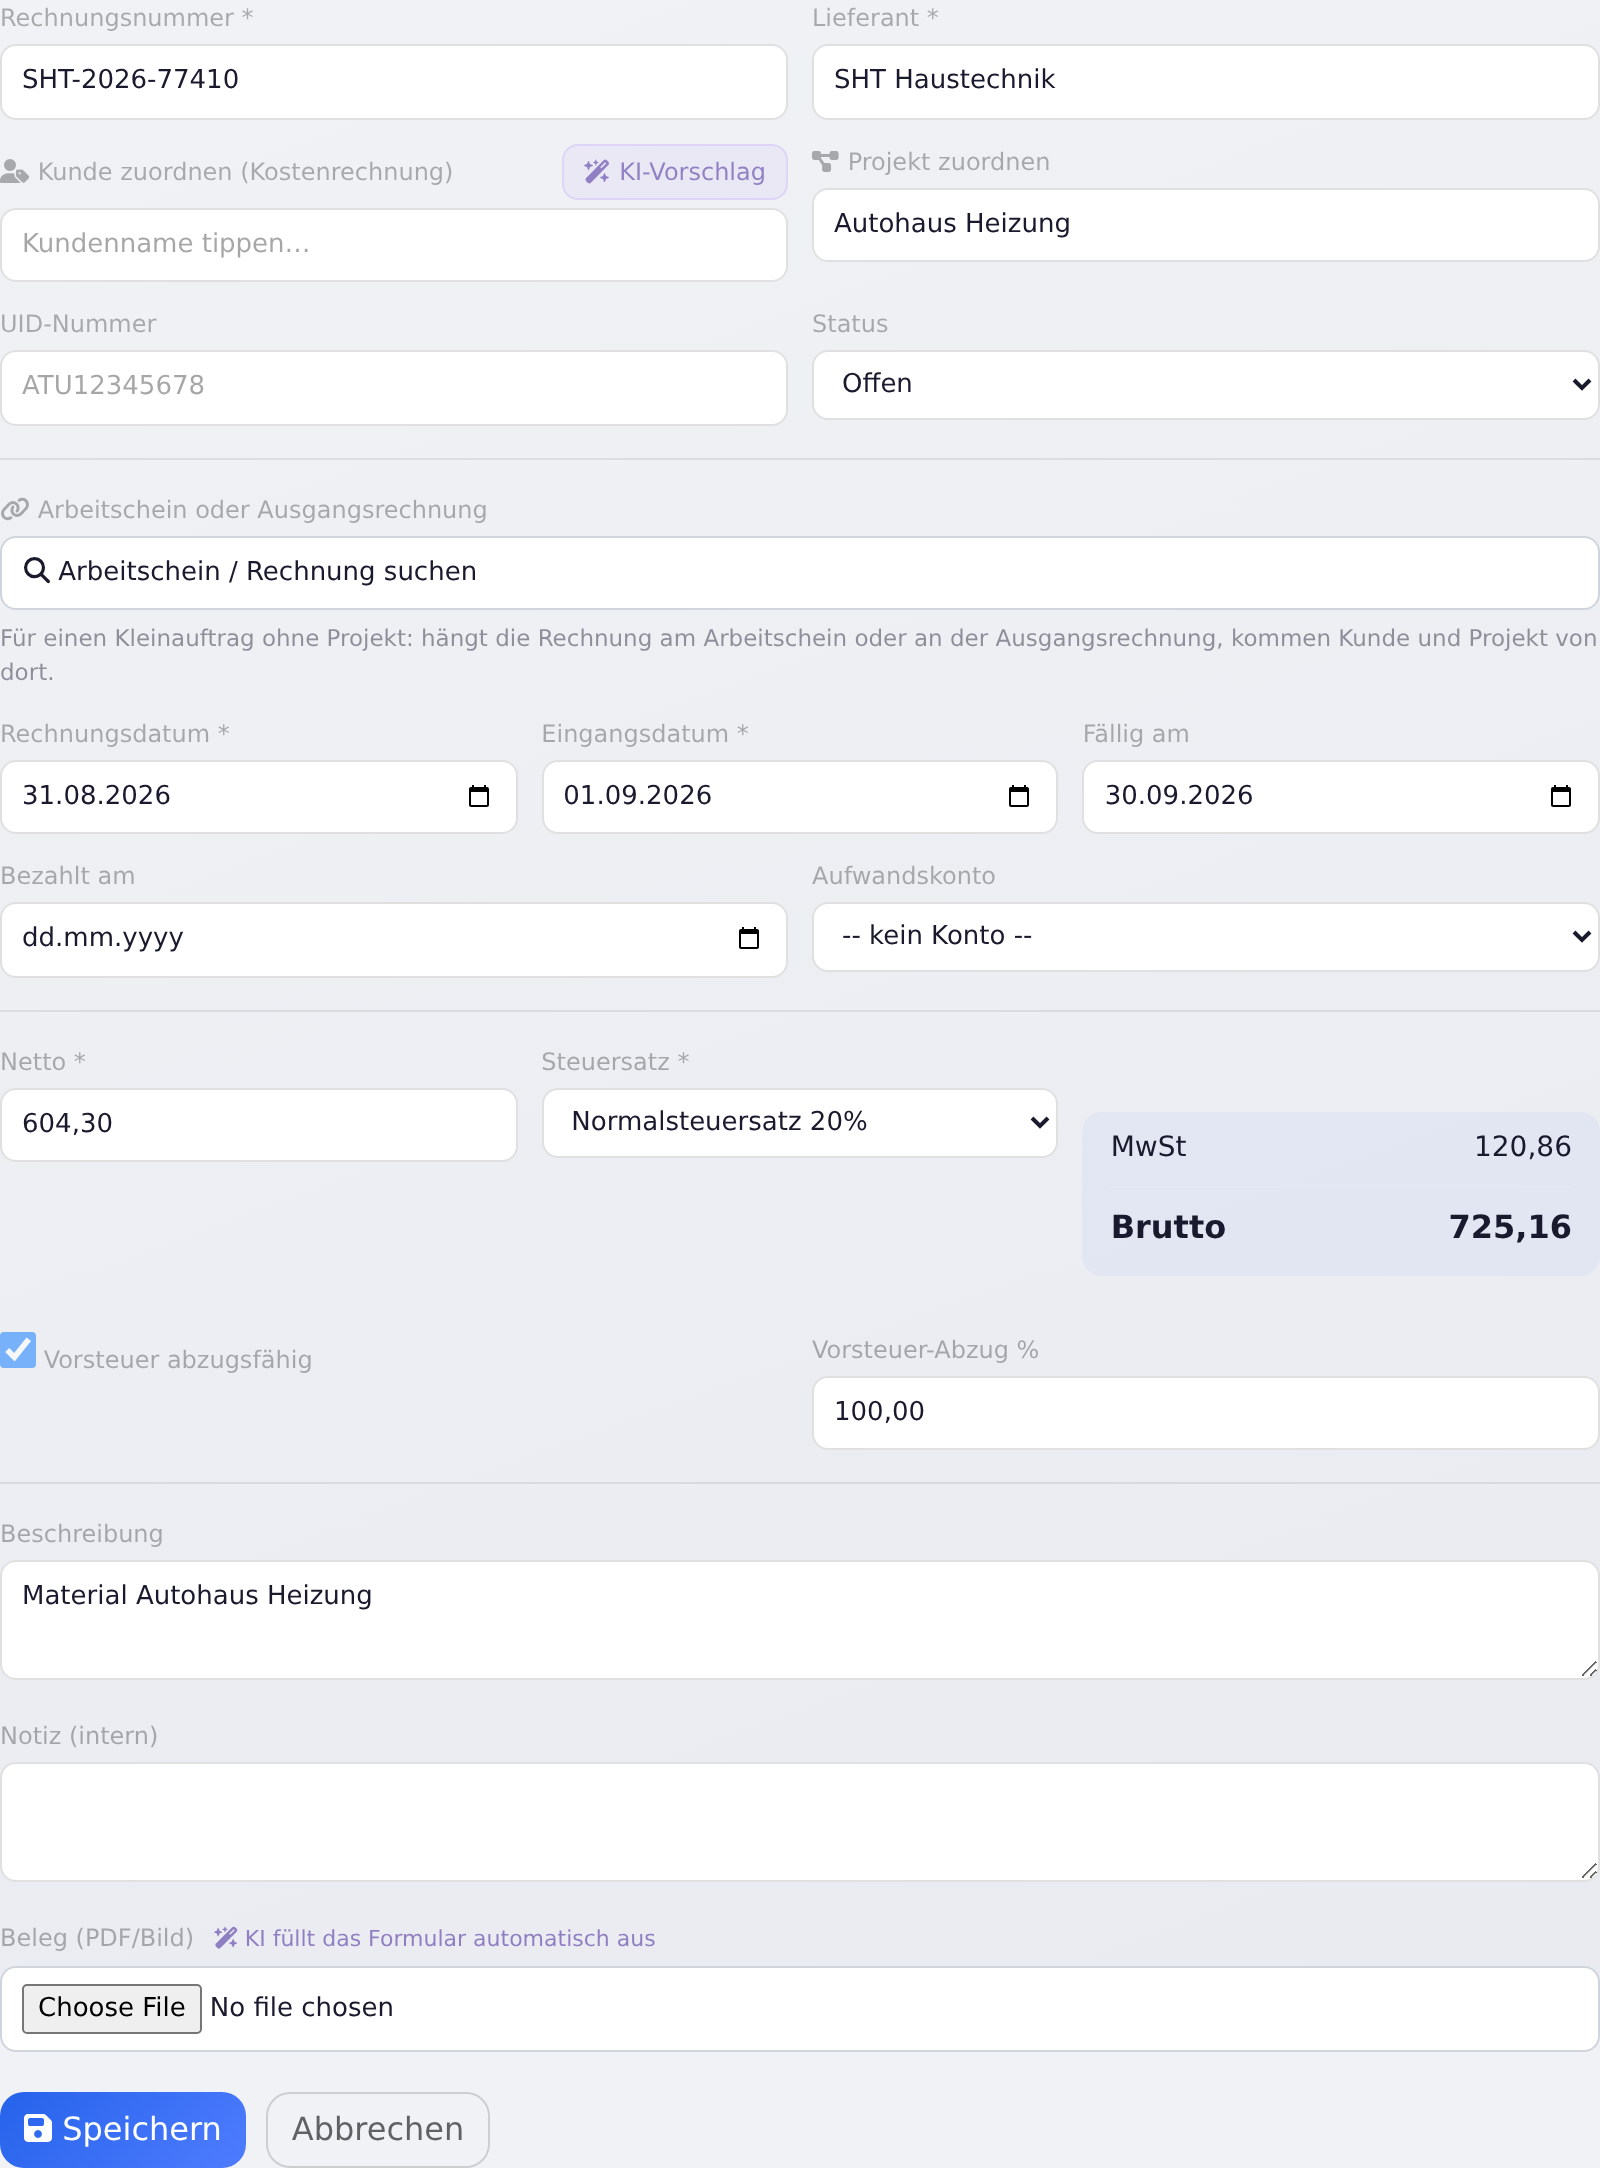Click the Vorsteuer-Abzug % field
Screen dimensions: 1600x2168
click(x=1206, y=1412)
